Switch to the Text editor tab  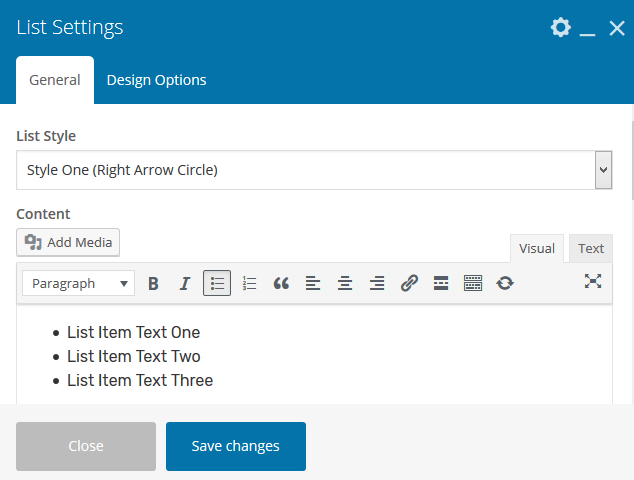point(591,249)
